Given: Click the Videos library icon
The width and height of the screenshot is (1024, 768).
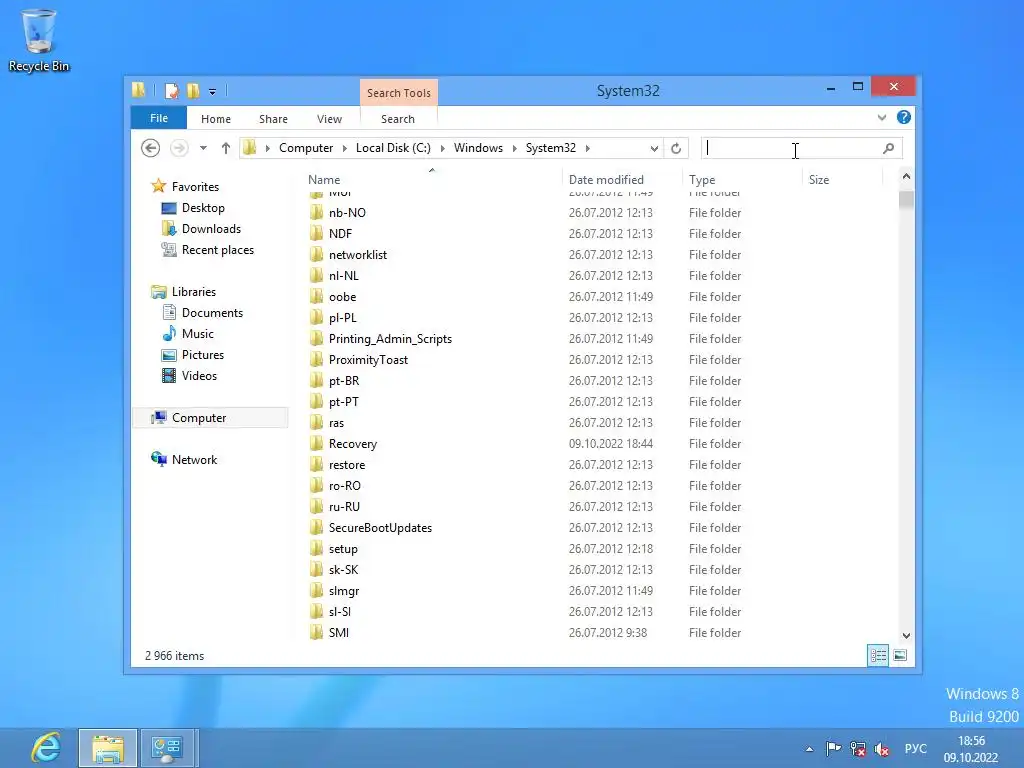Looking at the screenshot, I should [169, 376].
